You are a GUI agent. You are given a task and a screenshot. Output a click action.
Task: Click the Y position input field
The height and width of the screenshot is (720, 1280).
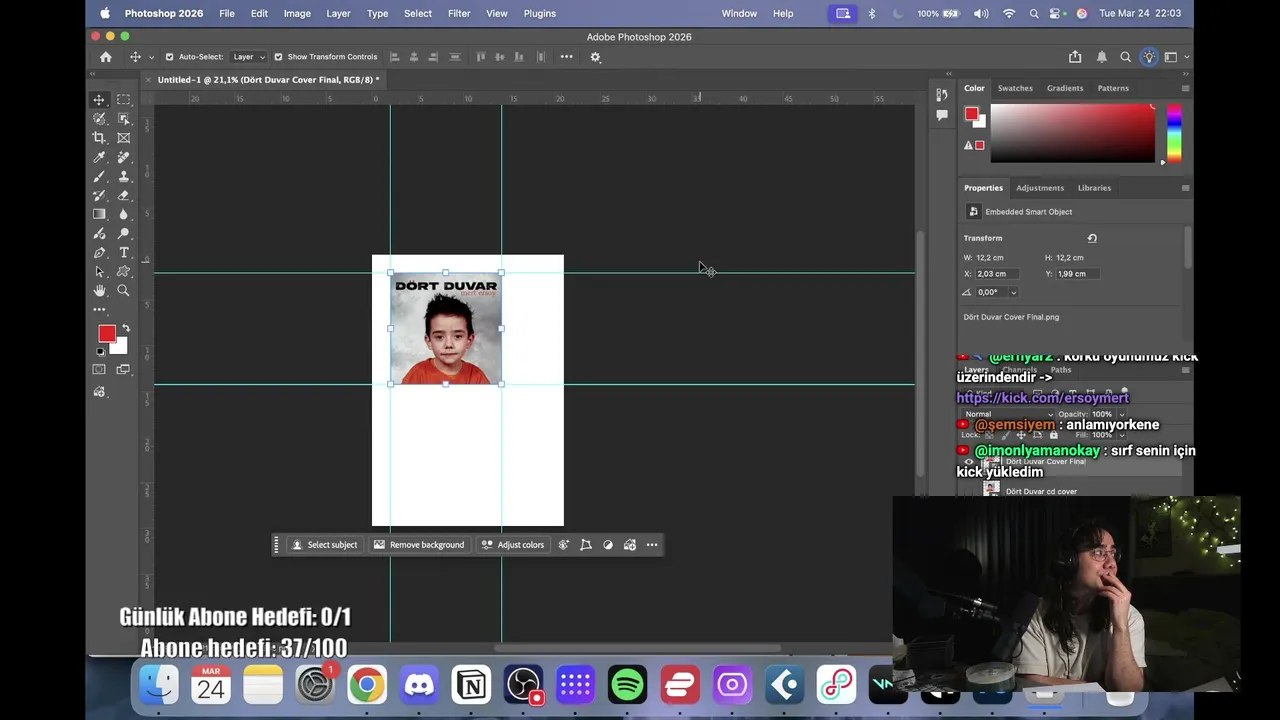[1078, 274]
